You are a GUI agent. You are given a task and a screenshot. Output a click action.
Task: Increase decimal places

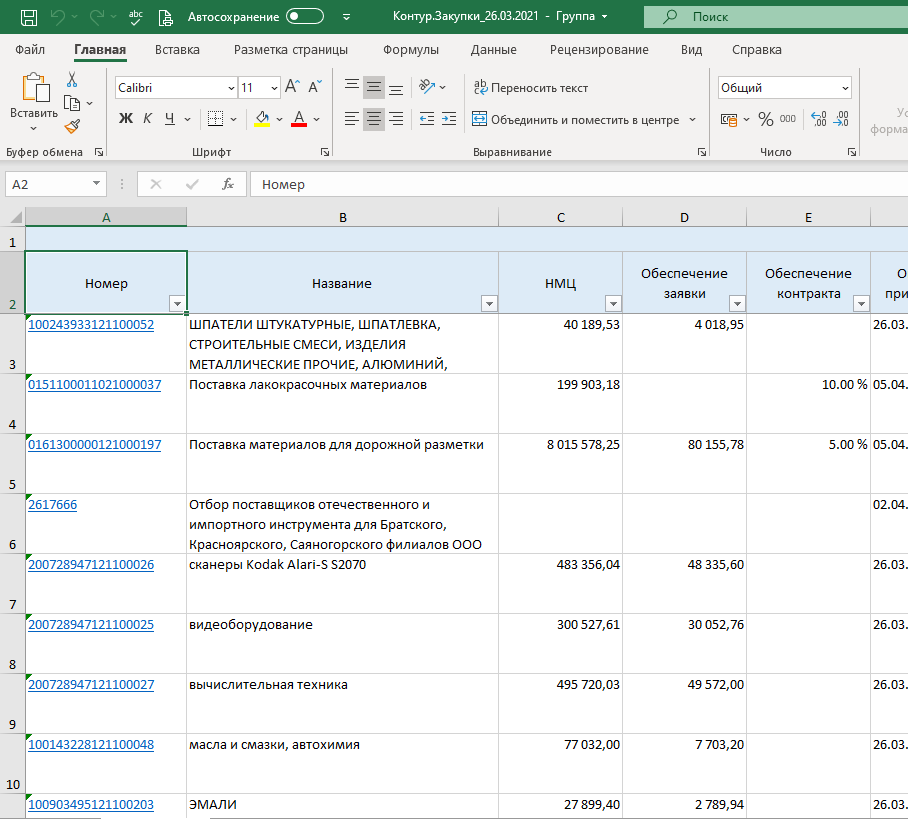click(819, 119)
